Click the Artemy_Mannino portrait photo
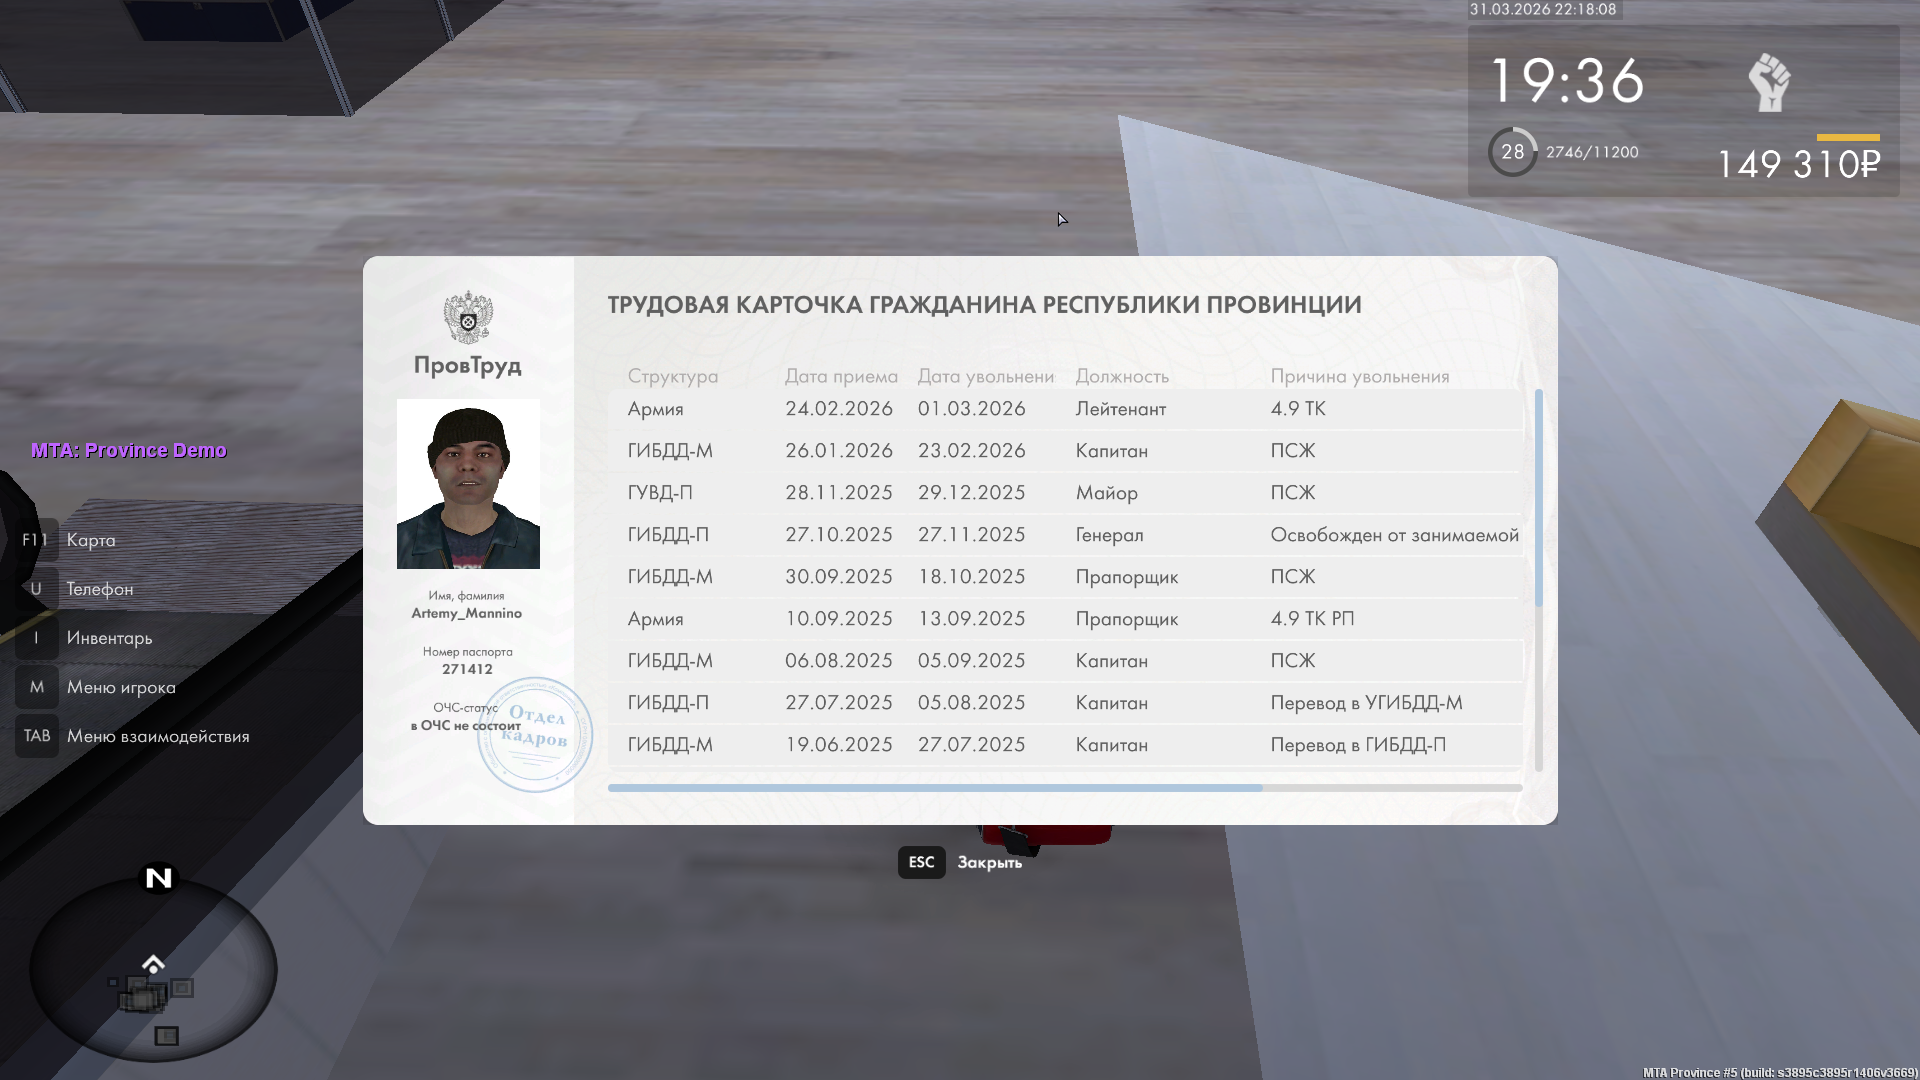This screenshot has height=1080, width=1920. pos(468,484)
